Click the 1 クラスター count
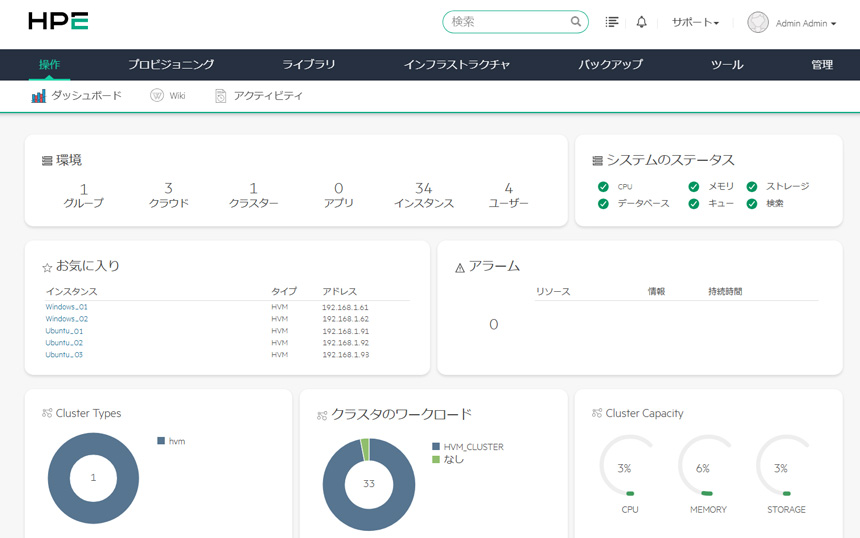 coord(253,195)
